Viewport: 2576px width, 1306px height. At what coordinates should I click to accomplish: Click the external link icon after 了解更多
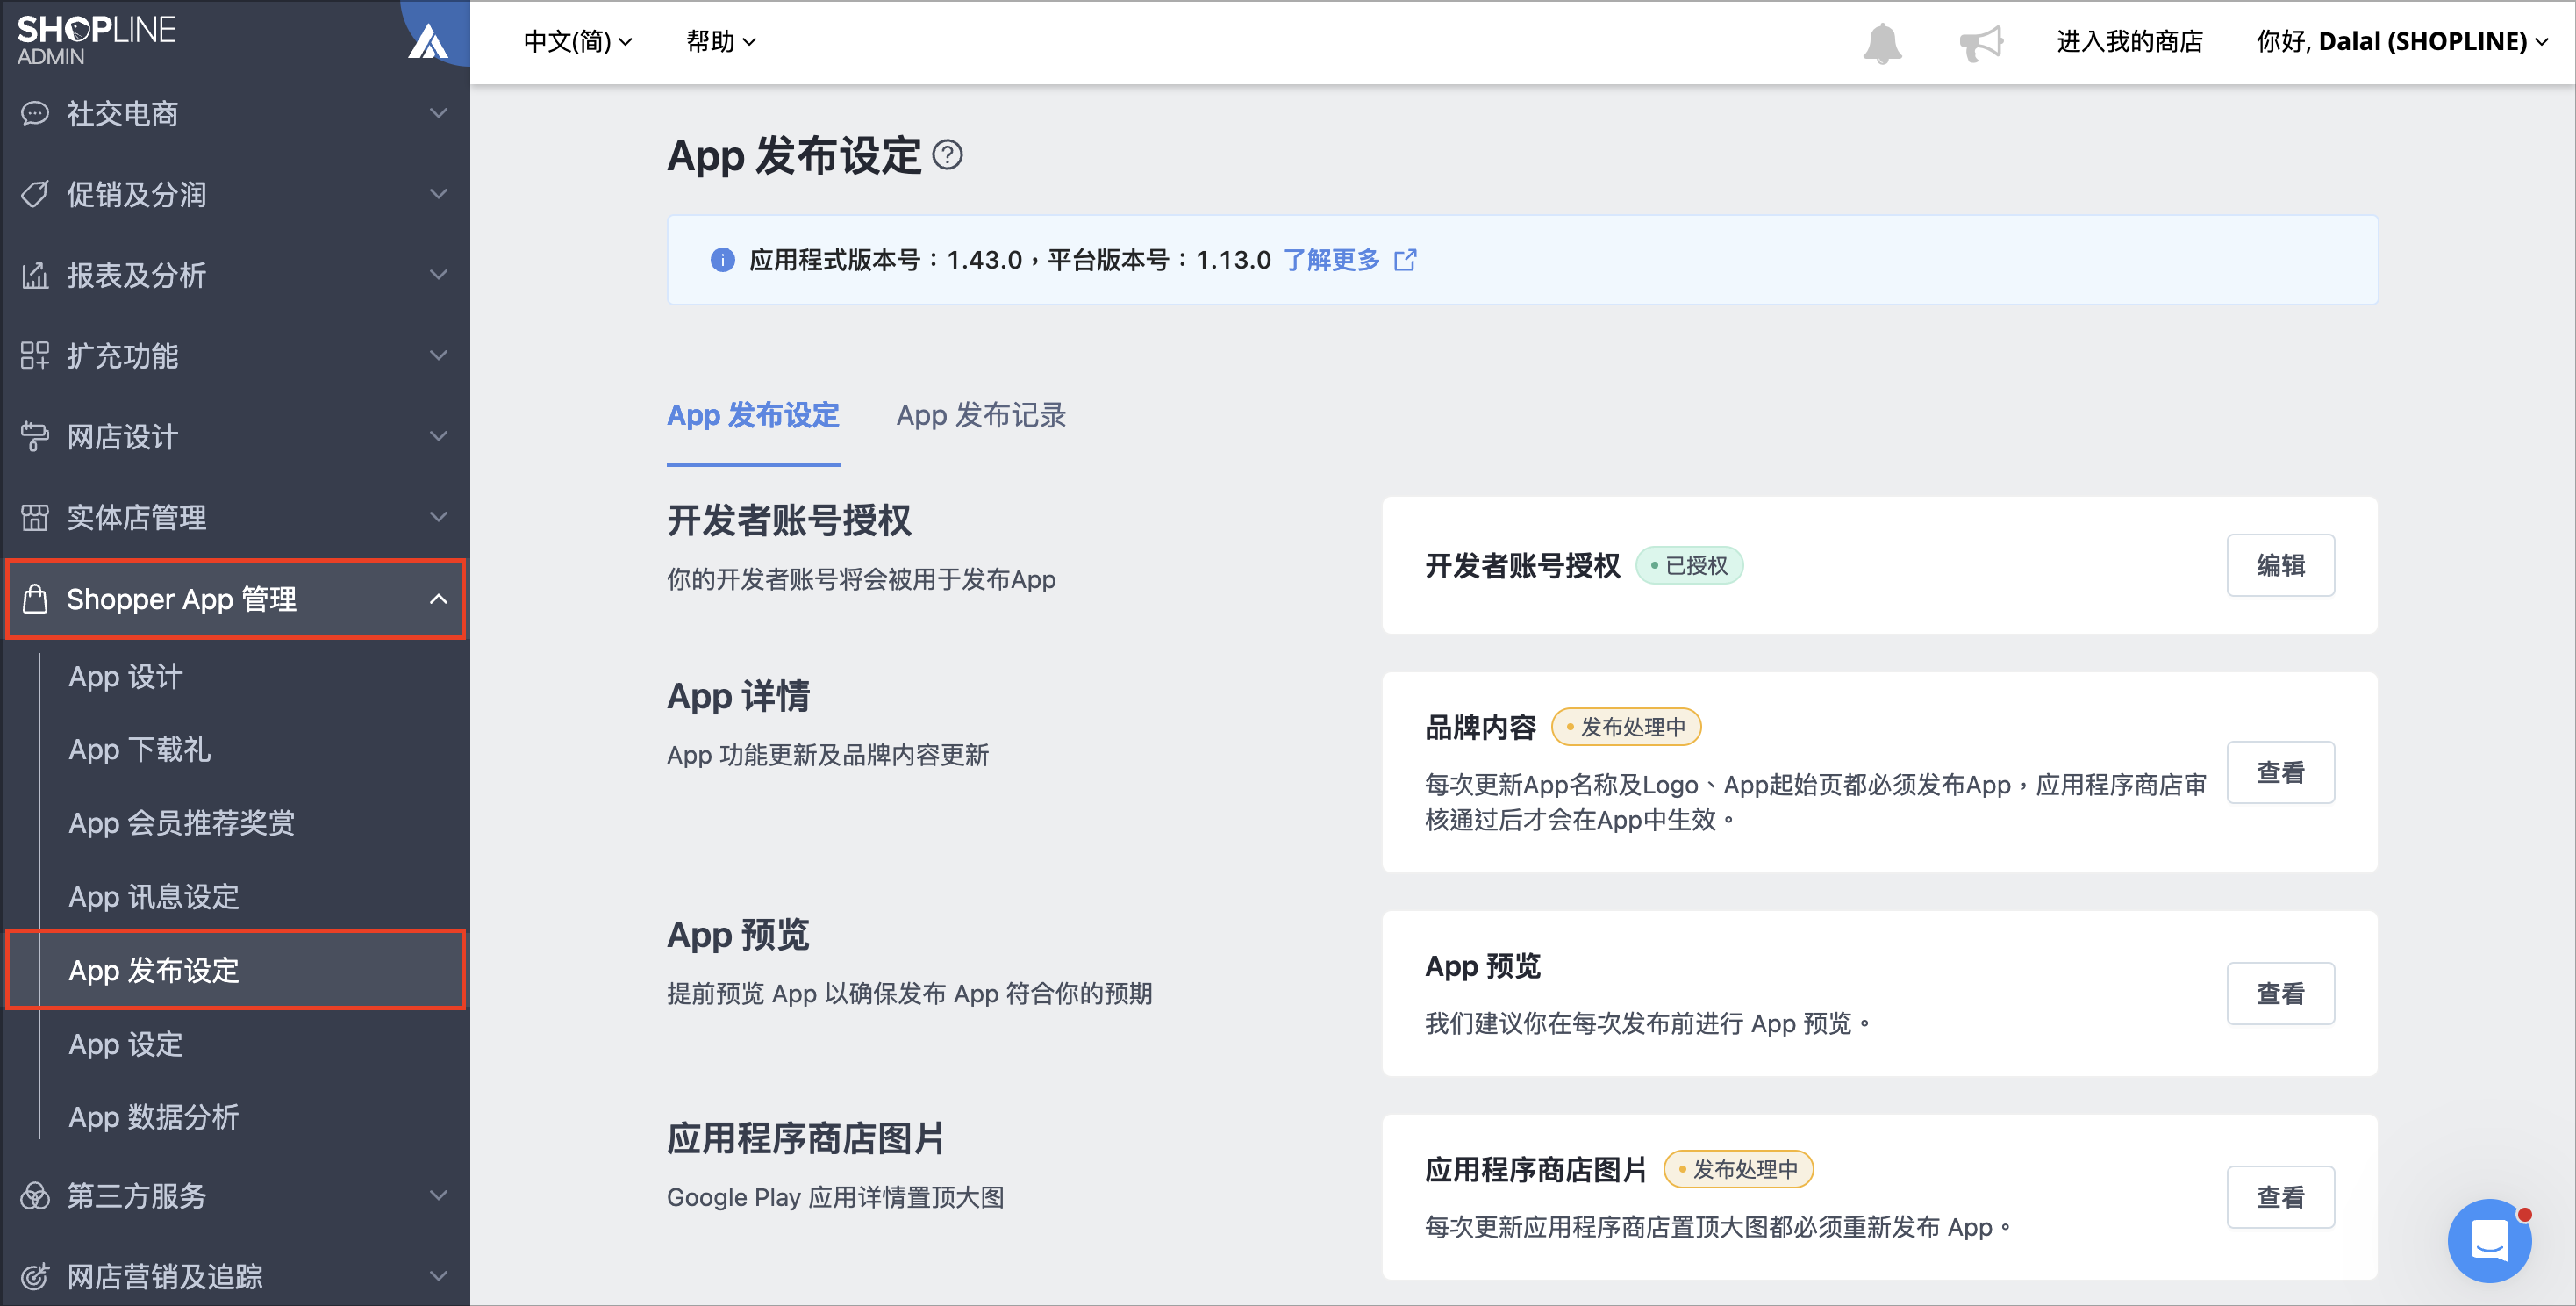1405,260
